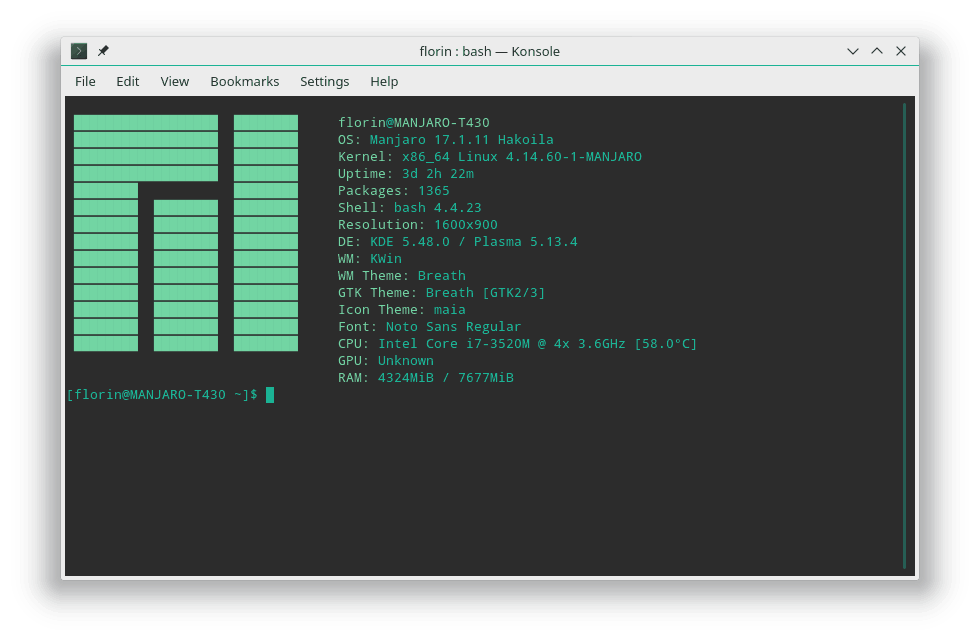980x641 pixels.
Task: Open the Bookmarks menu
Action: (244, 81)
